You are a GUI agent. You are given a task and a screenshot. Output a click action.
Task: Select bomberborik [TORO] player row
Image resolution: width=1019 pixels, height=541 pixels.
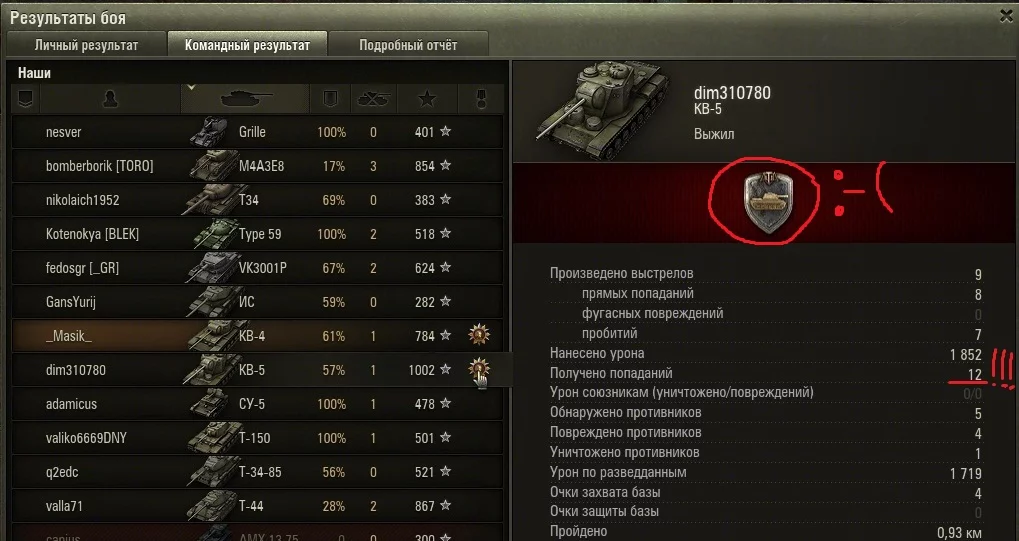(x=257, y=166)
